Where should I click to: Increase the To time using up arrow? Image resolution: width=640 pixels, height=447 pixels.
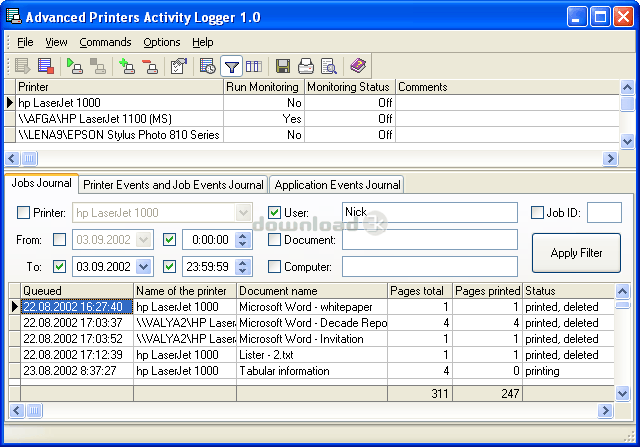pos(243,262)
